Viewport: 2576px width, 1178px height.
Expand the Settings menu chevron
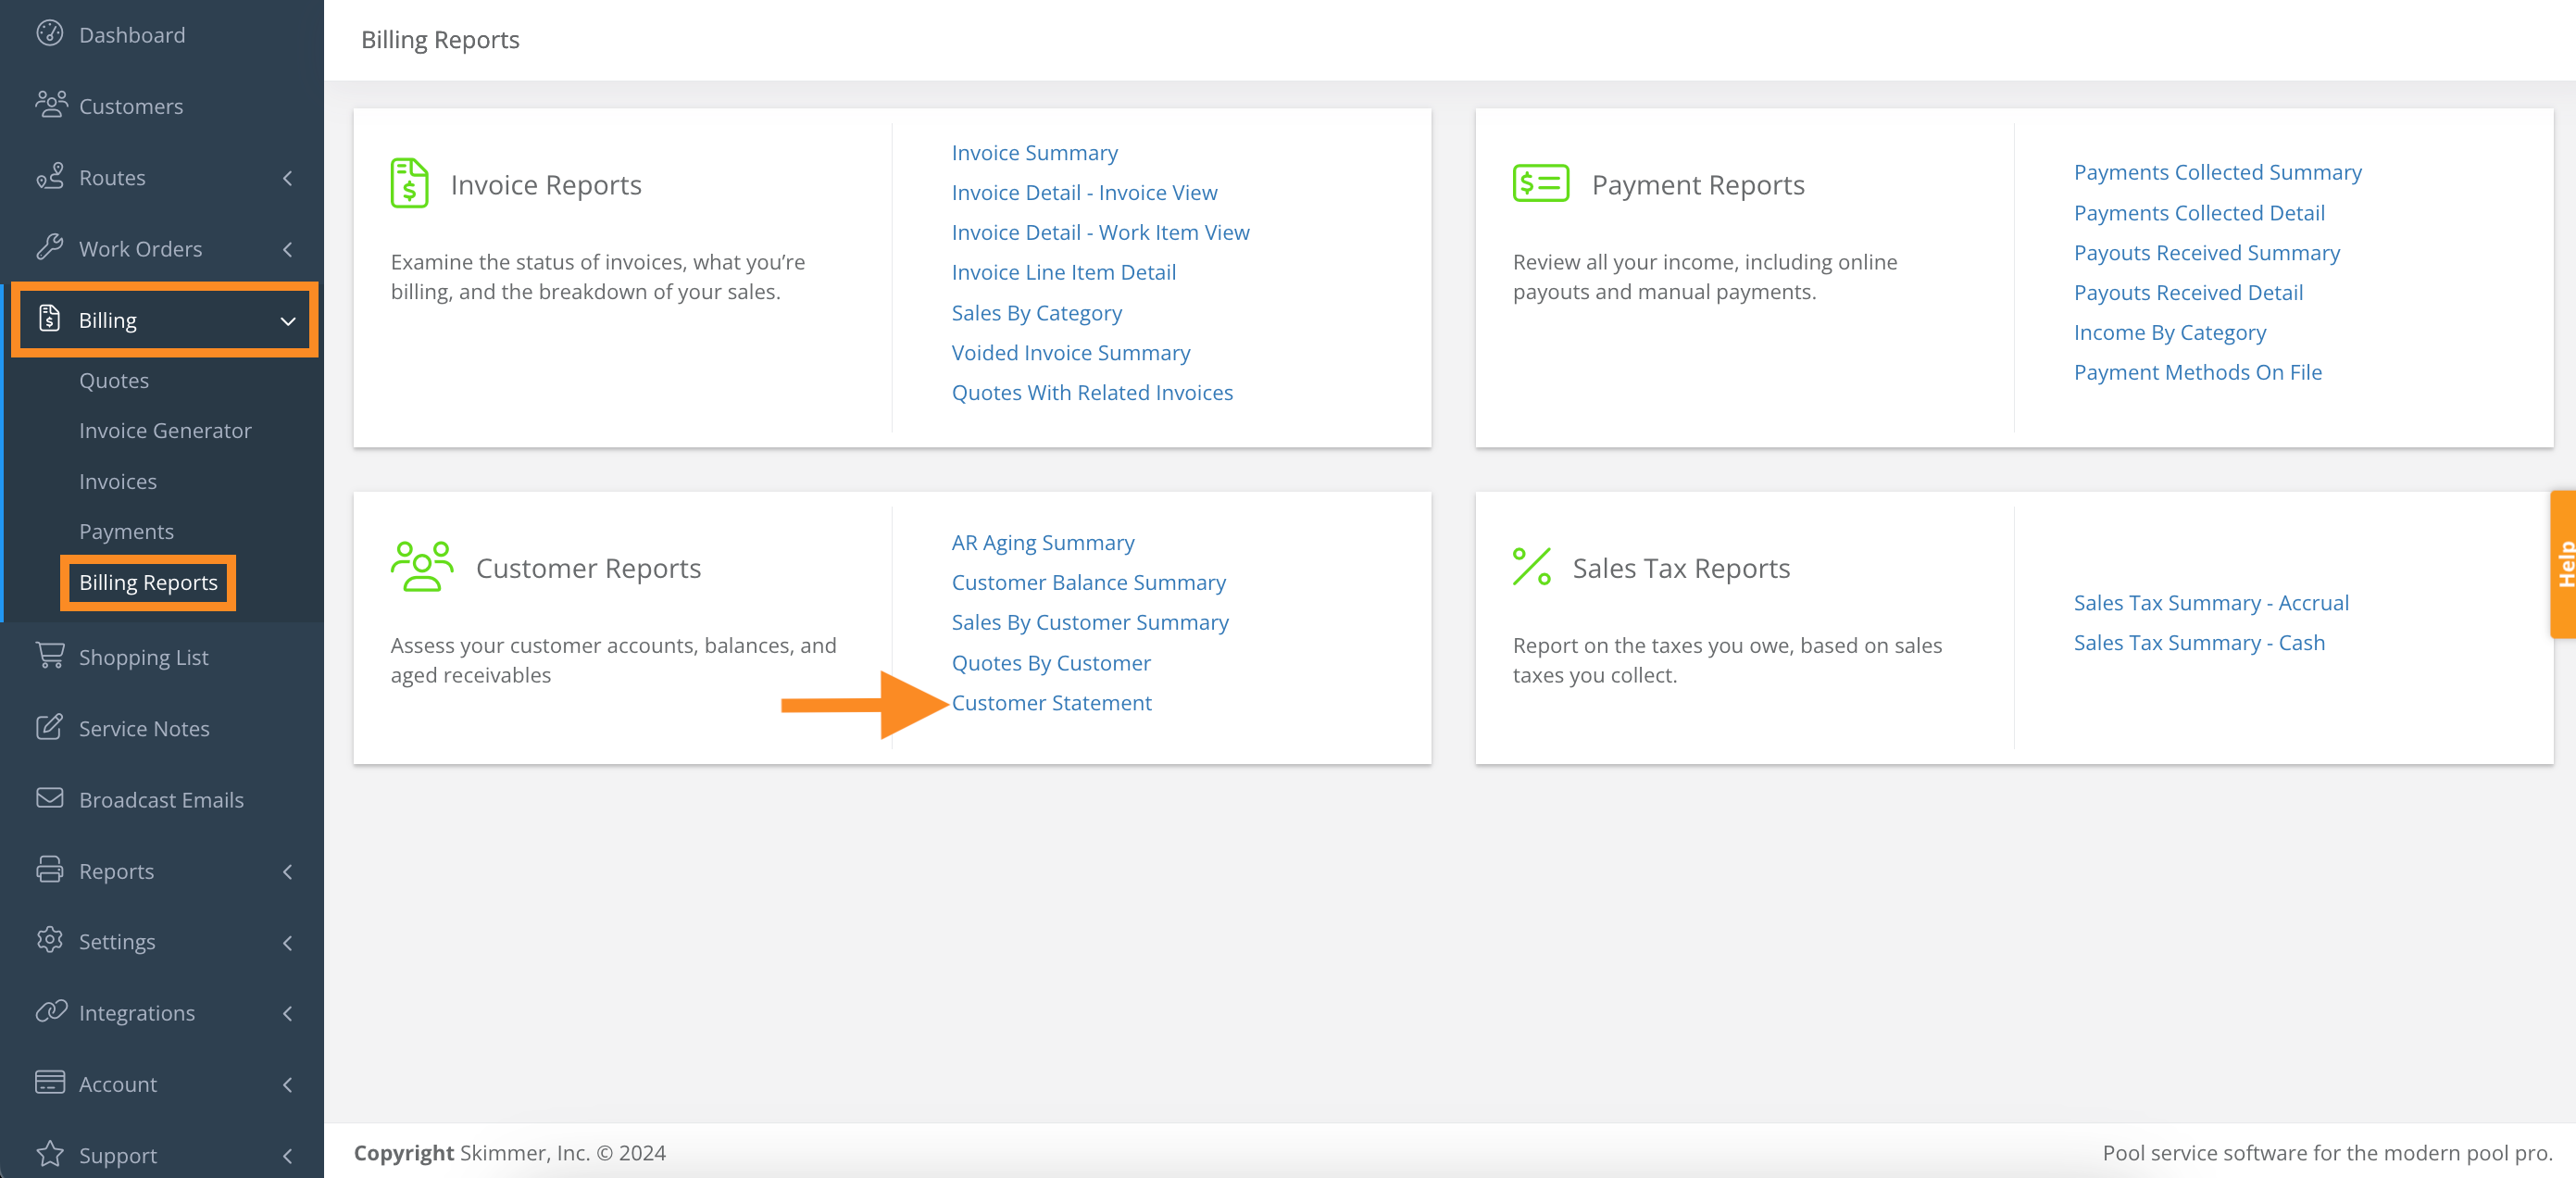pyautogui.click(x=288, y=943)
